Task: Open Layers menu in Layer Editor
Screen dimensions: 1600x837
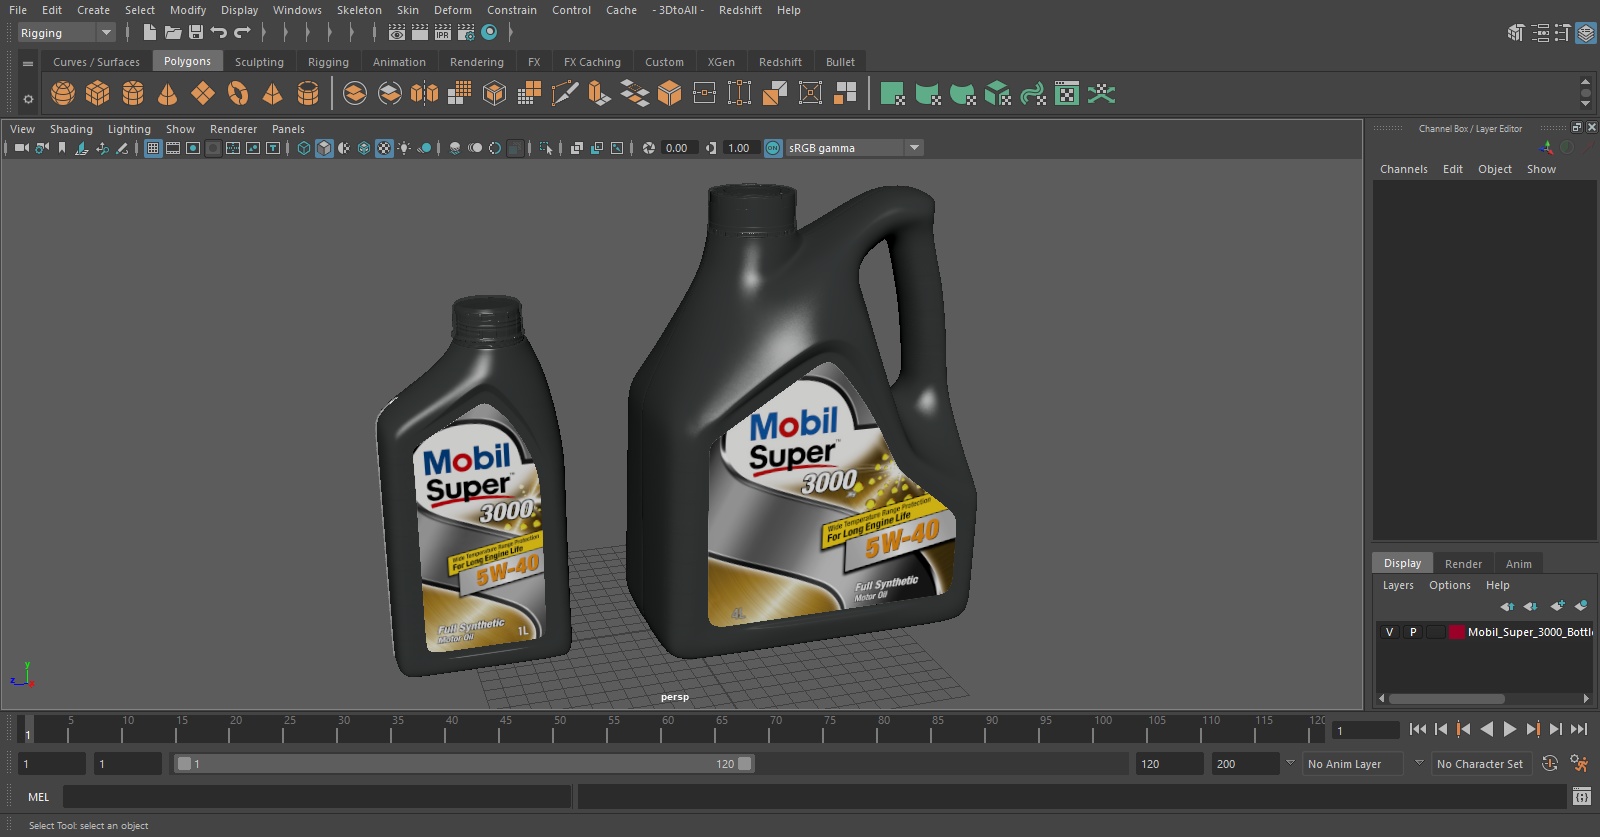Action: (x=1398, y=585)
